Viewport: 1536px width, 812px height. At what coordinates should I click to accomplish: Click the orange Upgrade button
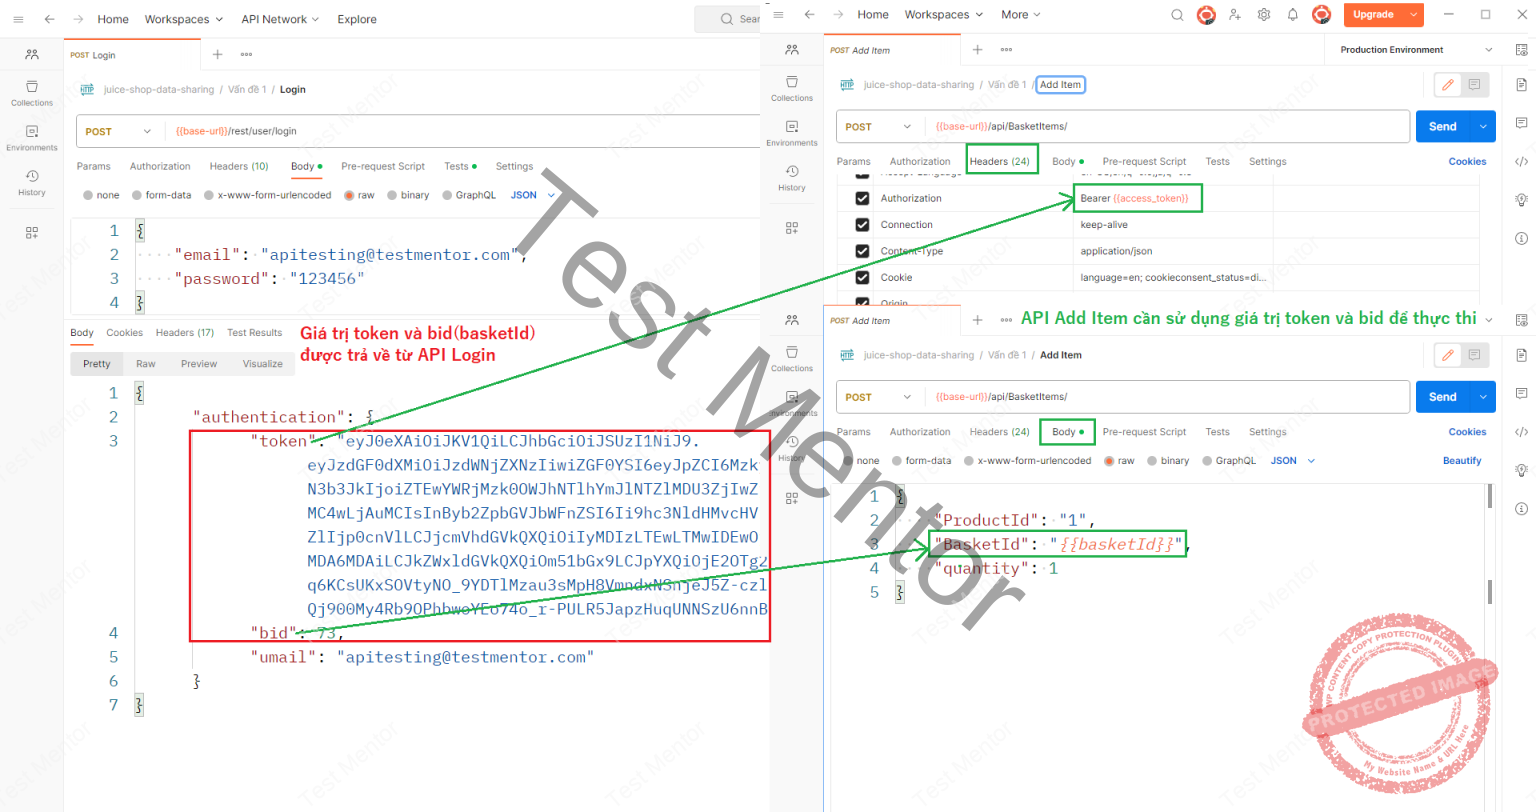coord(1373,15)
